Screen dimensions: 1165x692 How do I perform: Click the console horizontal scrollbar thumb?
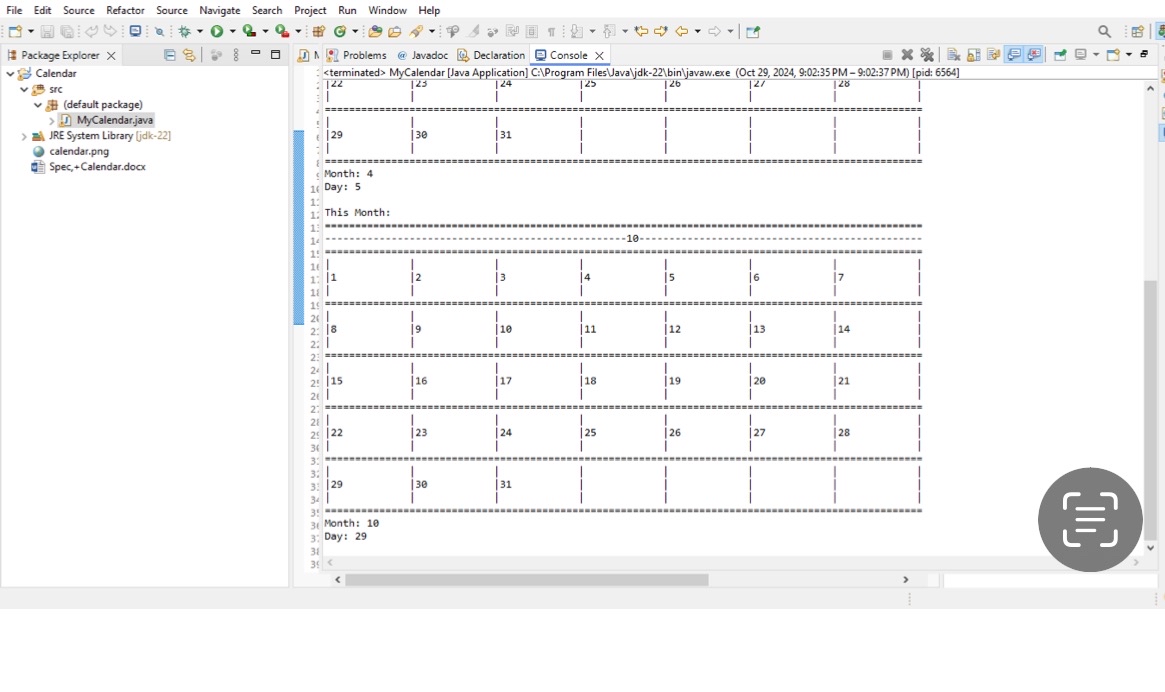(x=526, y=580)
